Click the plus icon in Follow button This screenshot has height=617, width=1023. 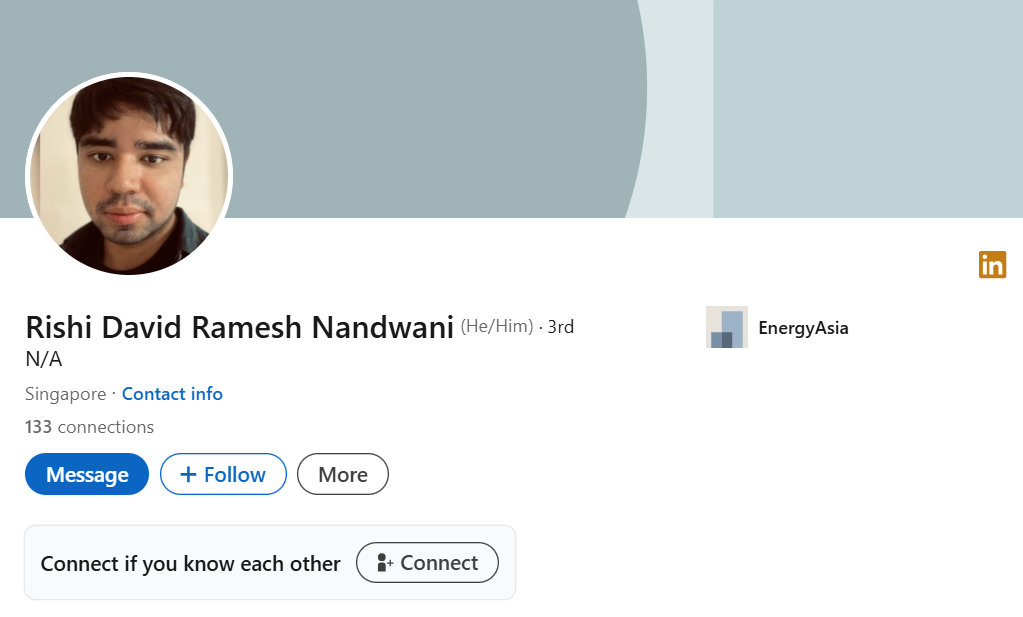point(188,474)
